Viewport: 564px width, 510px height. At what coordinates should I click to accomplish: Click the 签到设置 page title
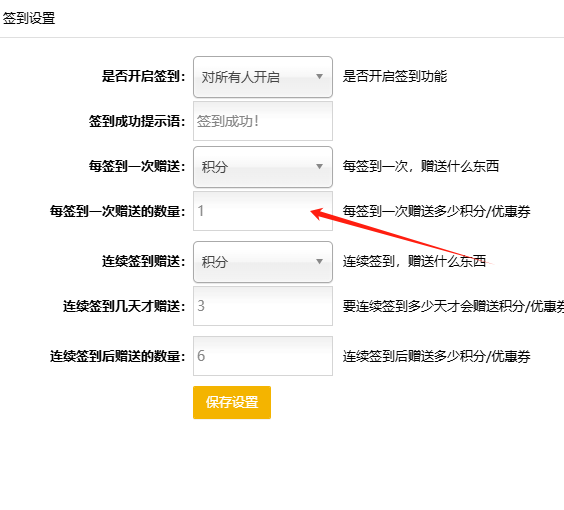(29, 18)
